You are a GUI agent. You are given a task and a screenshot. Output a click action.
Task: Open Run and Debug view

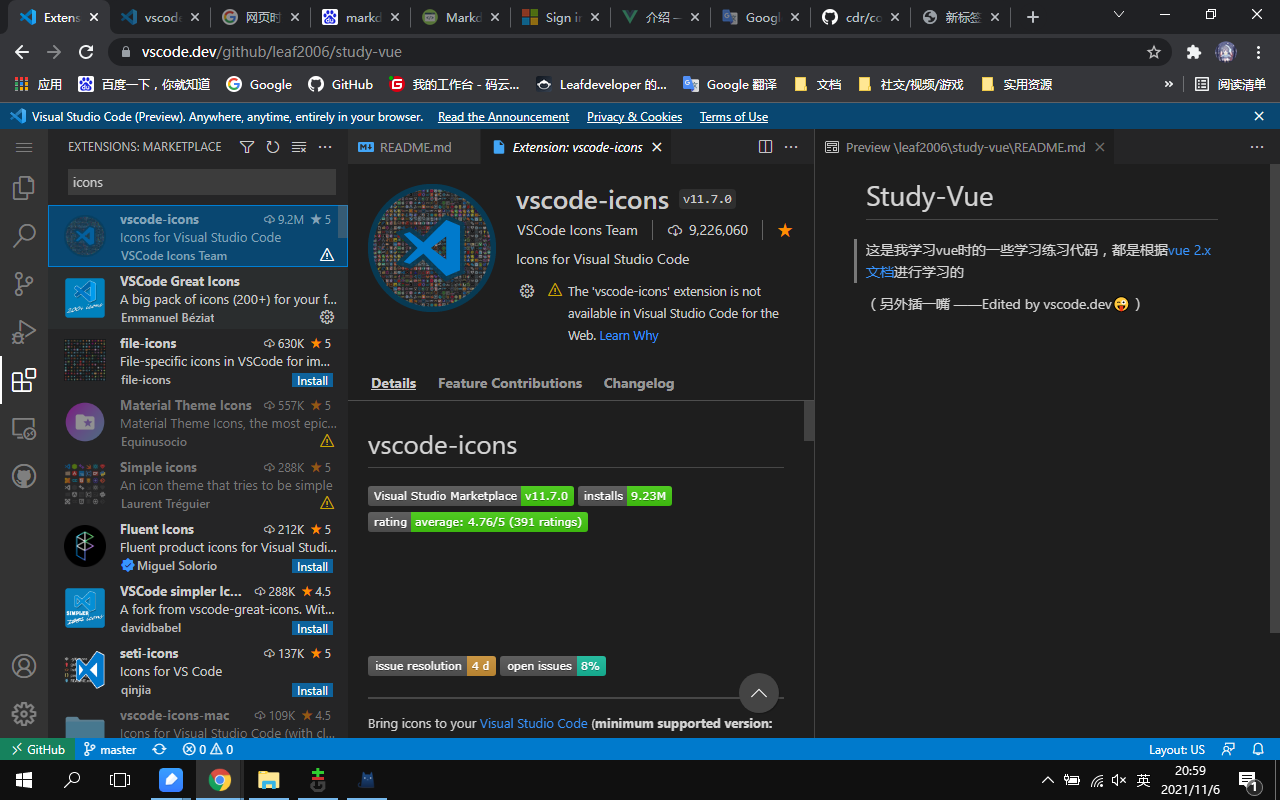(24, 332)
